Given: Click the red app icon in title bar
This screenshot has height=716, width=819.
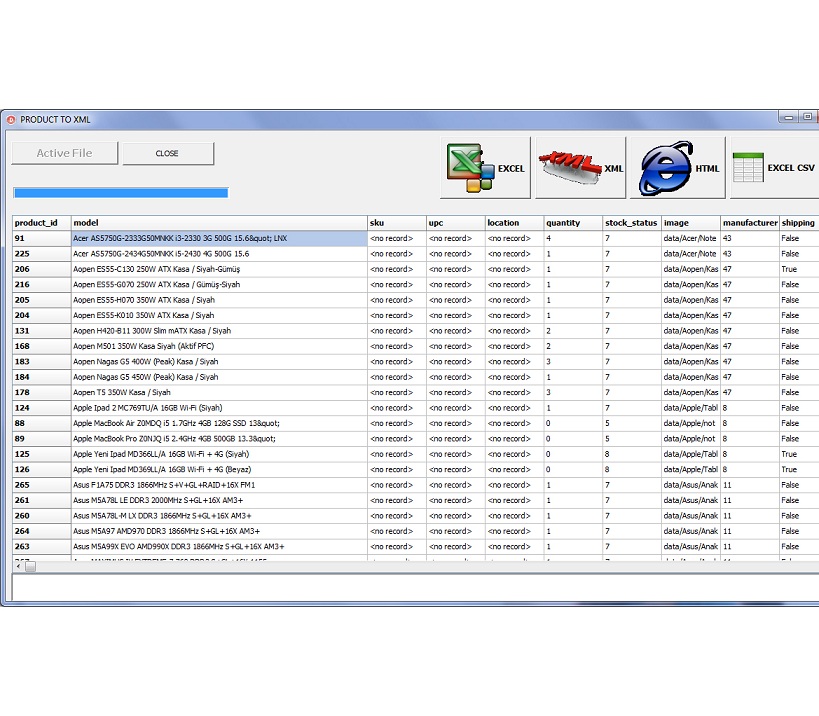Looking at the screenshot, I should [11, 120].
